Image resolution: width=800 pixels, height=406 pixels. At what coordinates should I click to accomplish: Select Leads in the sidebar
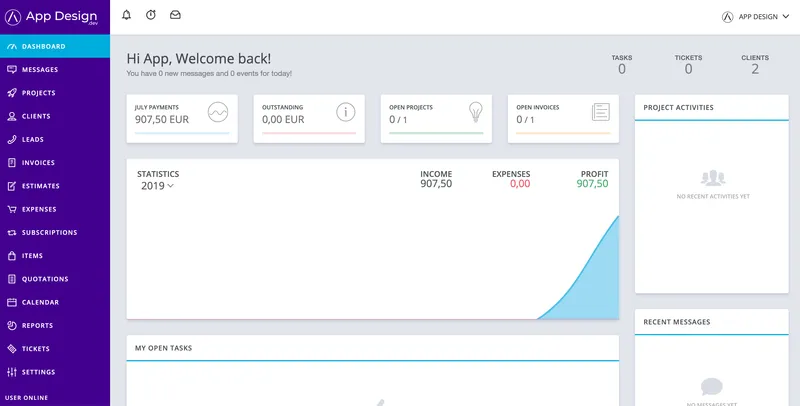55,139
